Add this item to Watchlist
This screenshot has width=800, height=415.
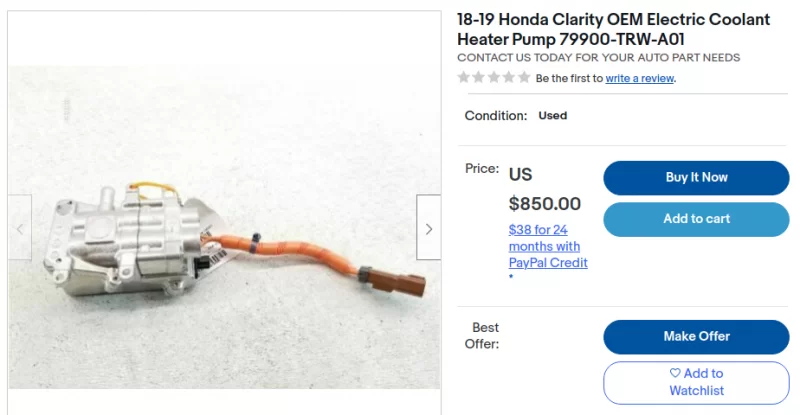(x=696, y=382)
